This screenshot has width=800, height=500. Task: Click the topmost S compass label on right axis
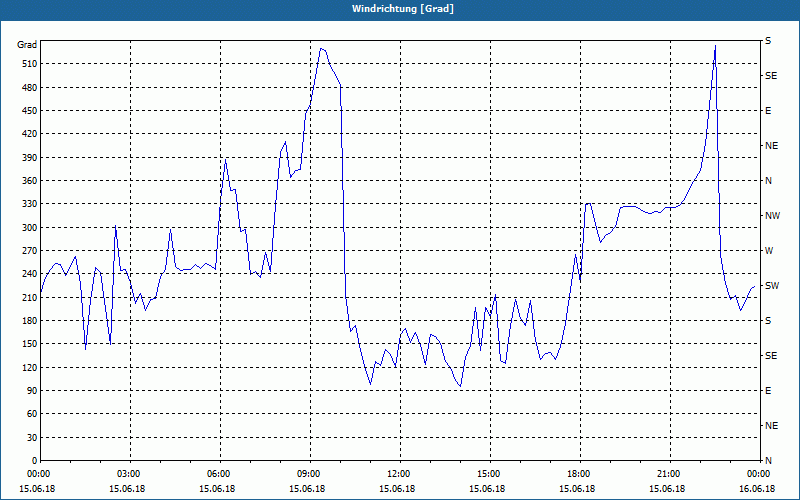(768, 41)
